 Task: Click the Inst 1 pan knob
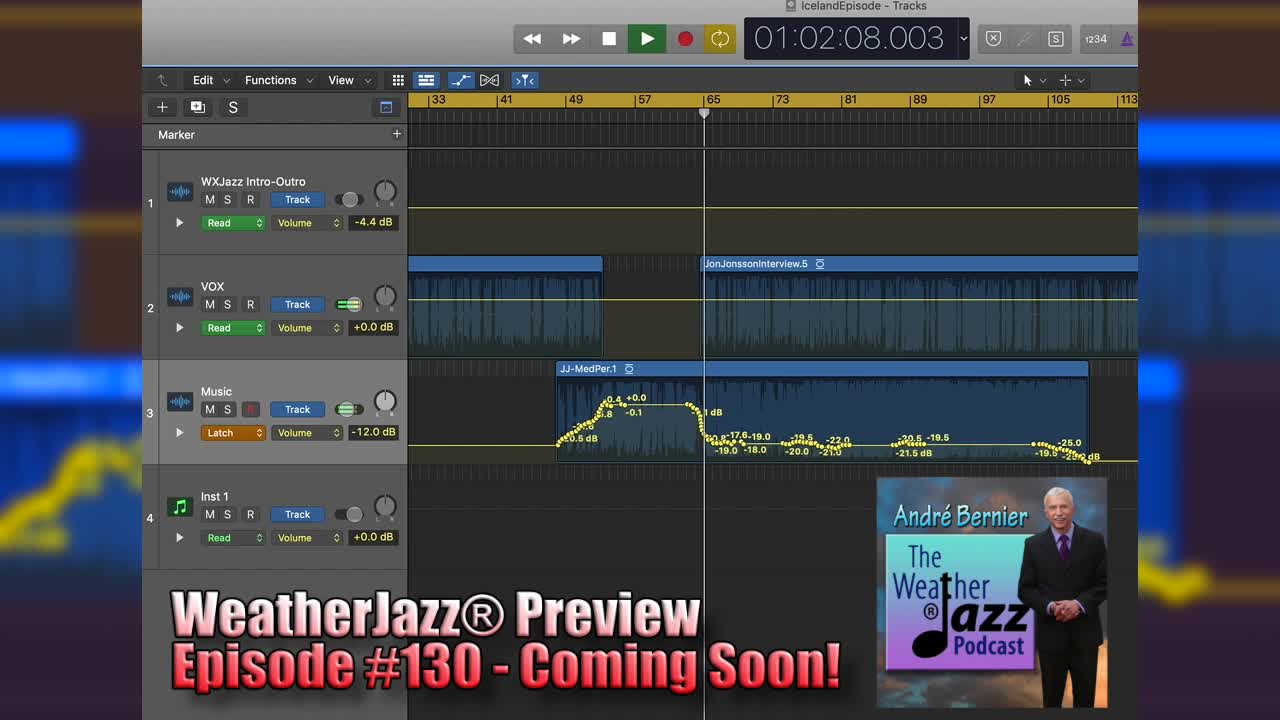(x=385, y=507)
